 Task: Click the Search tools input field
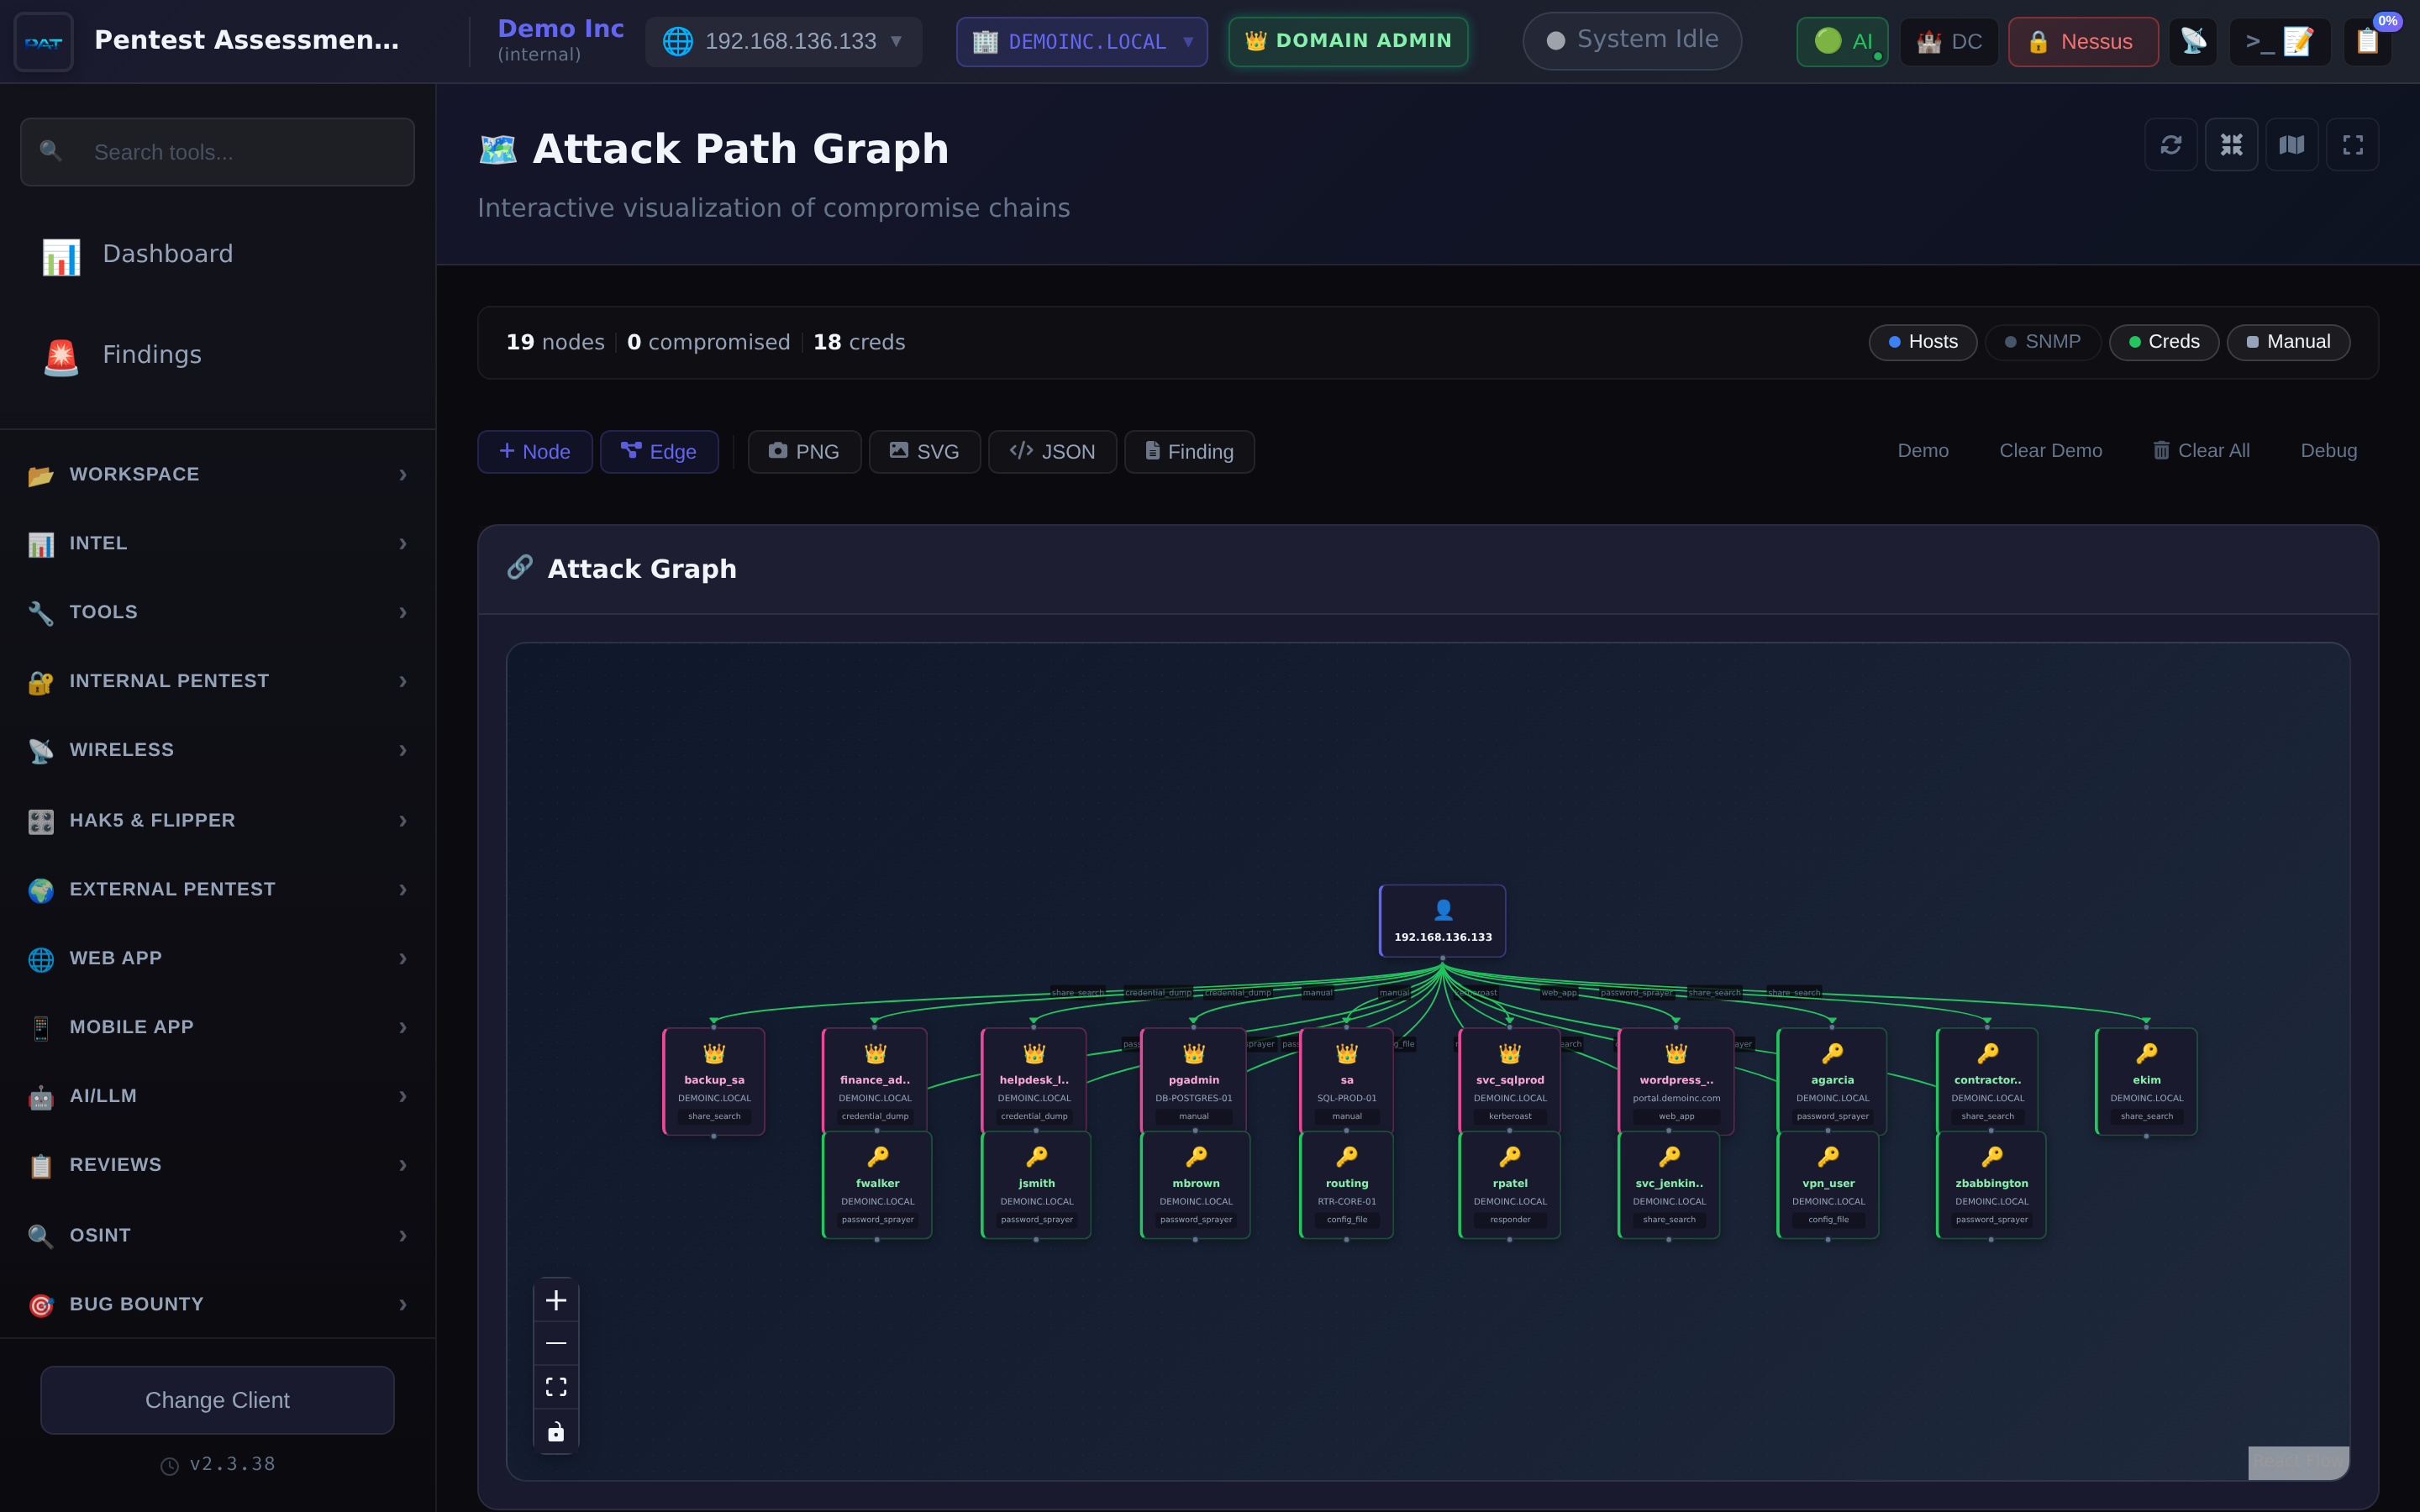coord(216,151)
